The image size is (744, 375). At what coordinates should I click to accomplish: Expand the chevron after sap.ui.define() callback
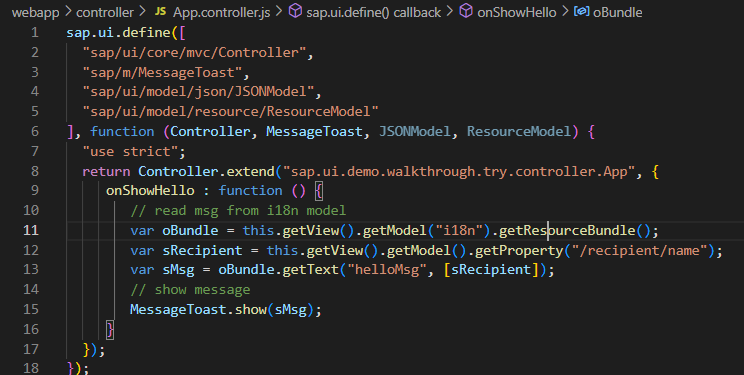click(x=450, y=12)
